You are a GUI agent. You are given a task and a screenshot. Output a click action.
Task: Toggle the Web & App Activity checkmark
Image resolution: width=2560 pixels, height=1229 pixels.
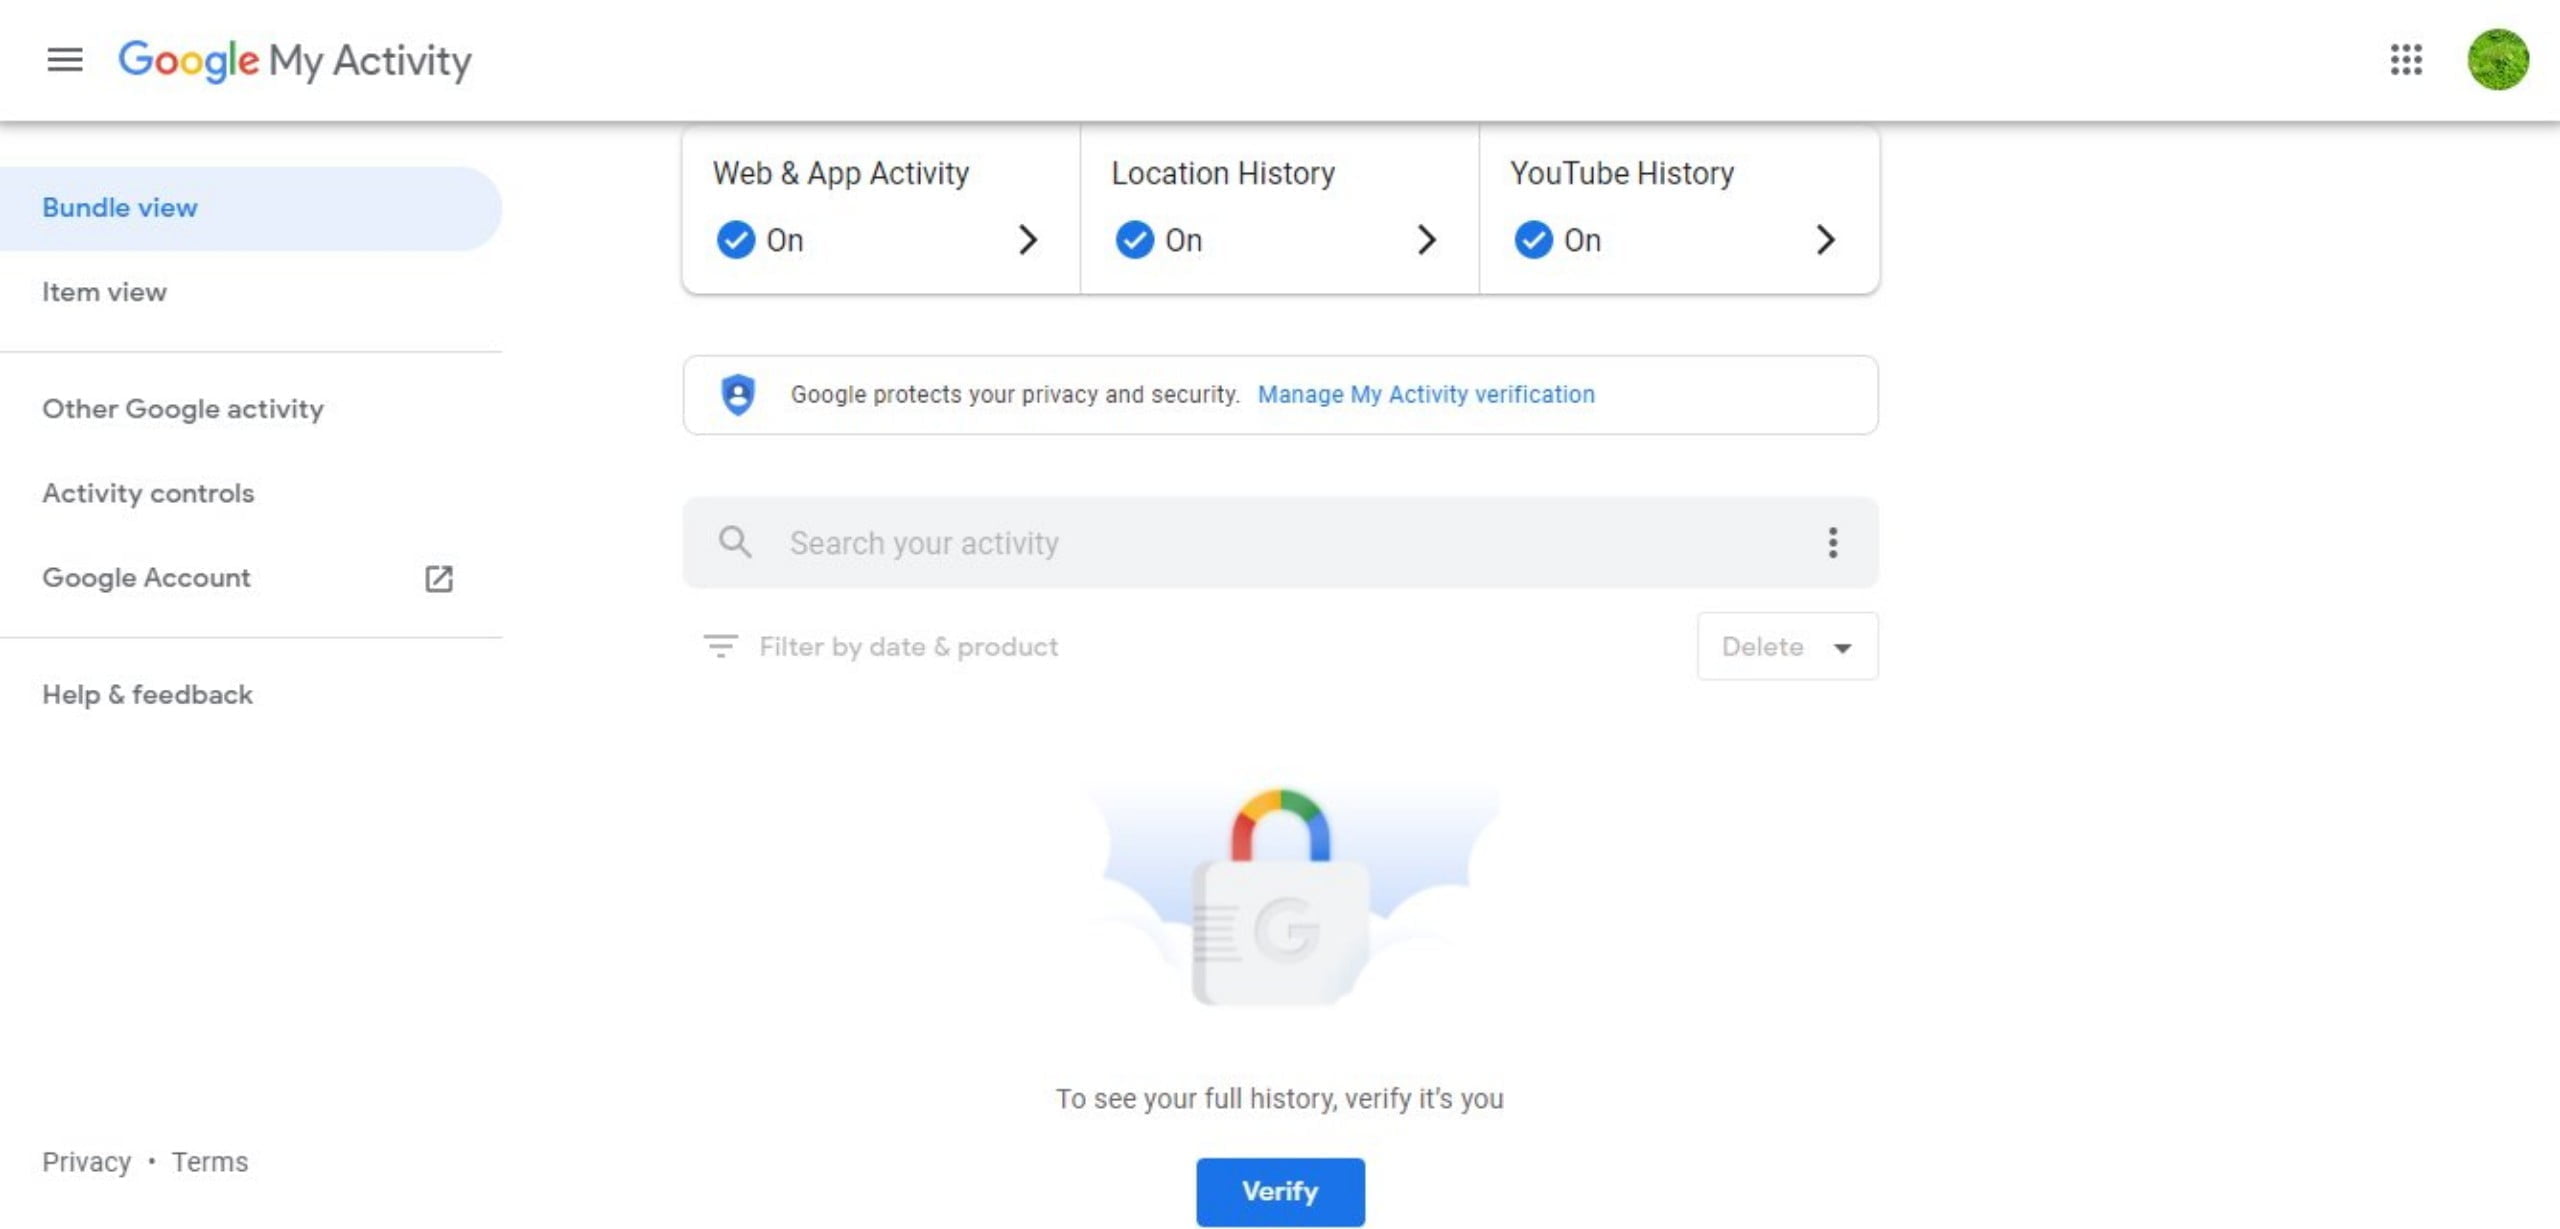pos(736,240)
